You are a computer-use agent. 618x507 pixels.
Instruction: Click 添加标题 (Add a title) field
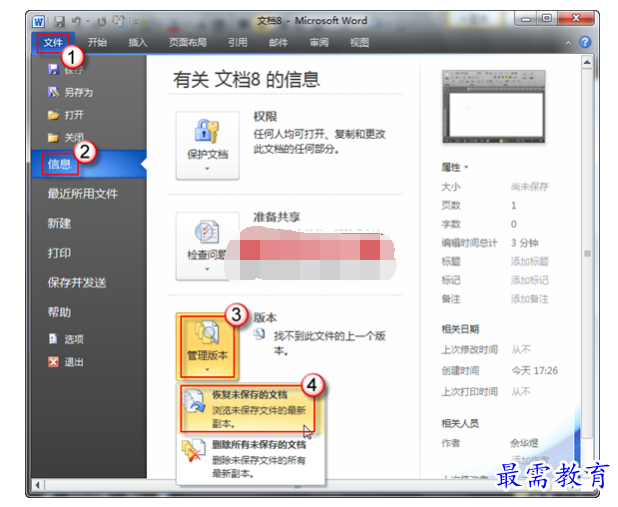529,261
